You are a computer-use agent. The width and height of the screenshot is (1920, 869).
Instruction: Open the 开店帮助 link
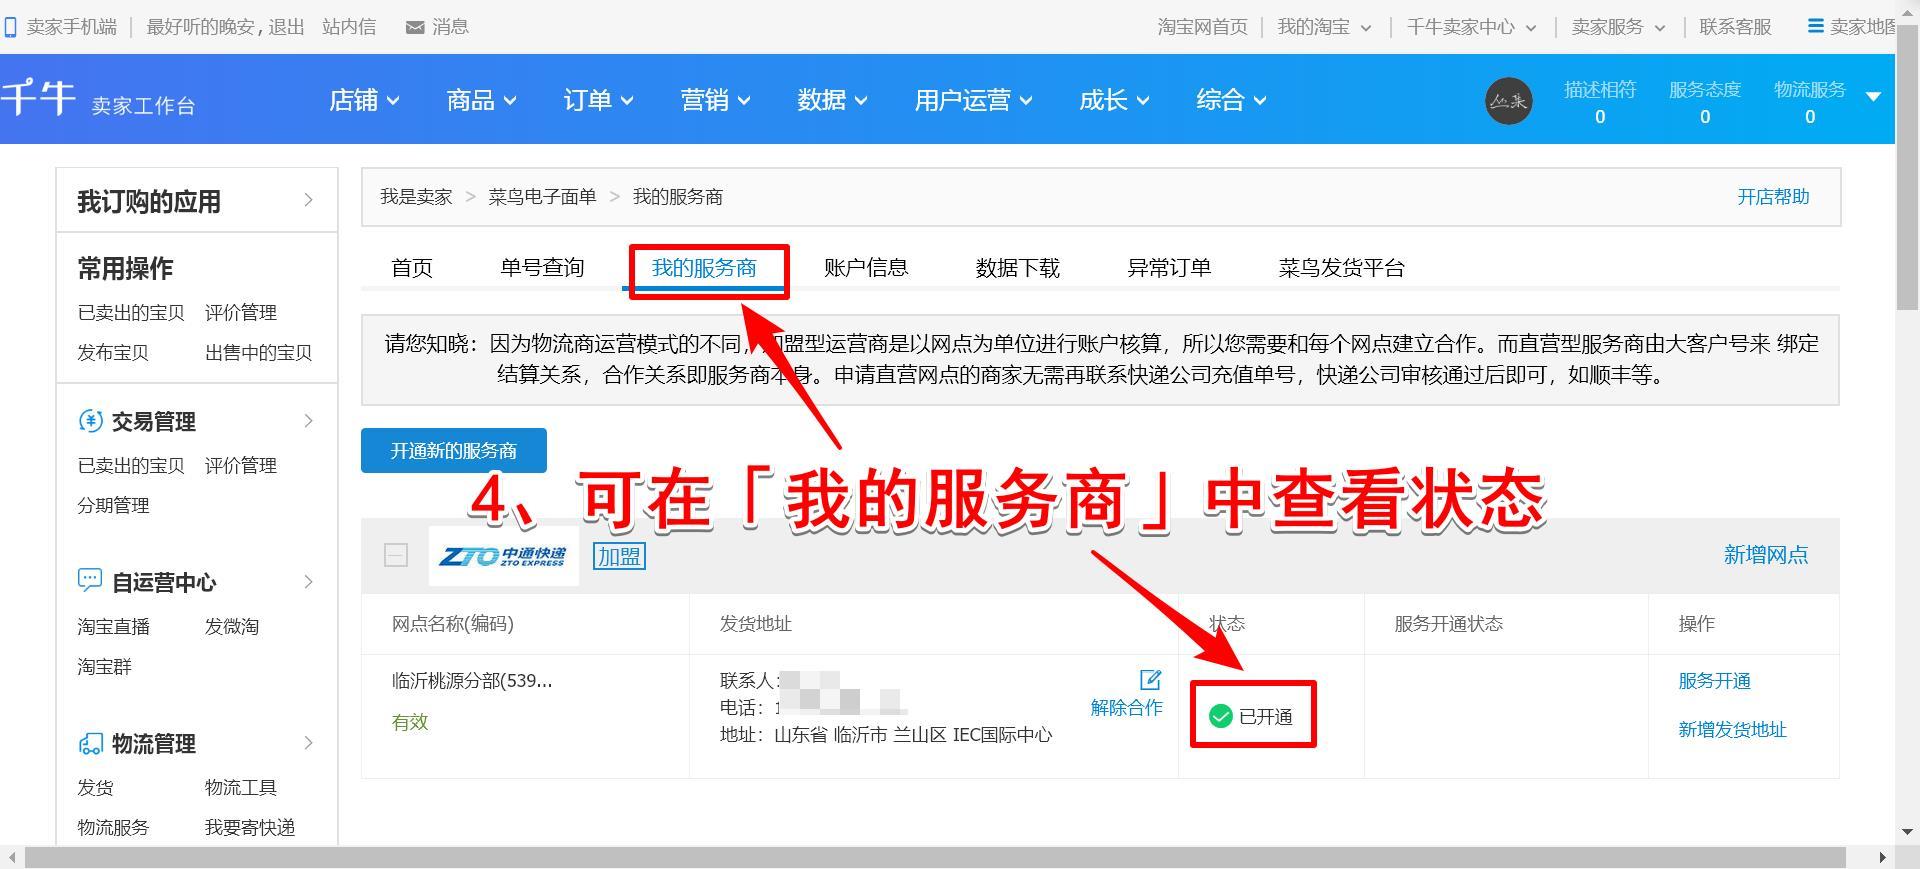point(1773,197)
